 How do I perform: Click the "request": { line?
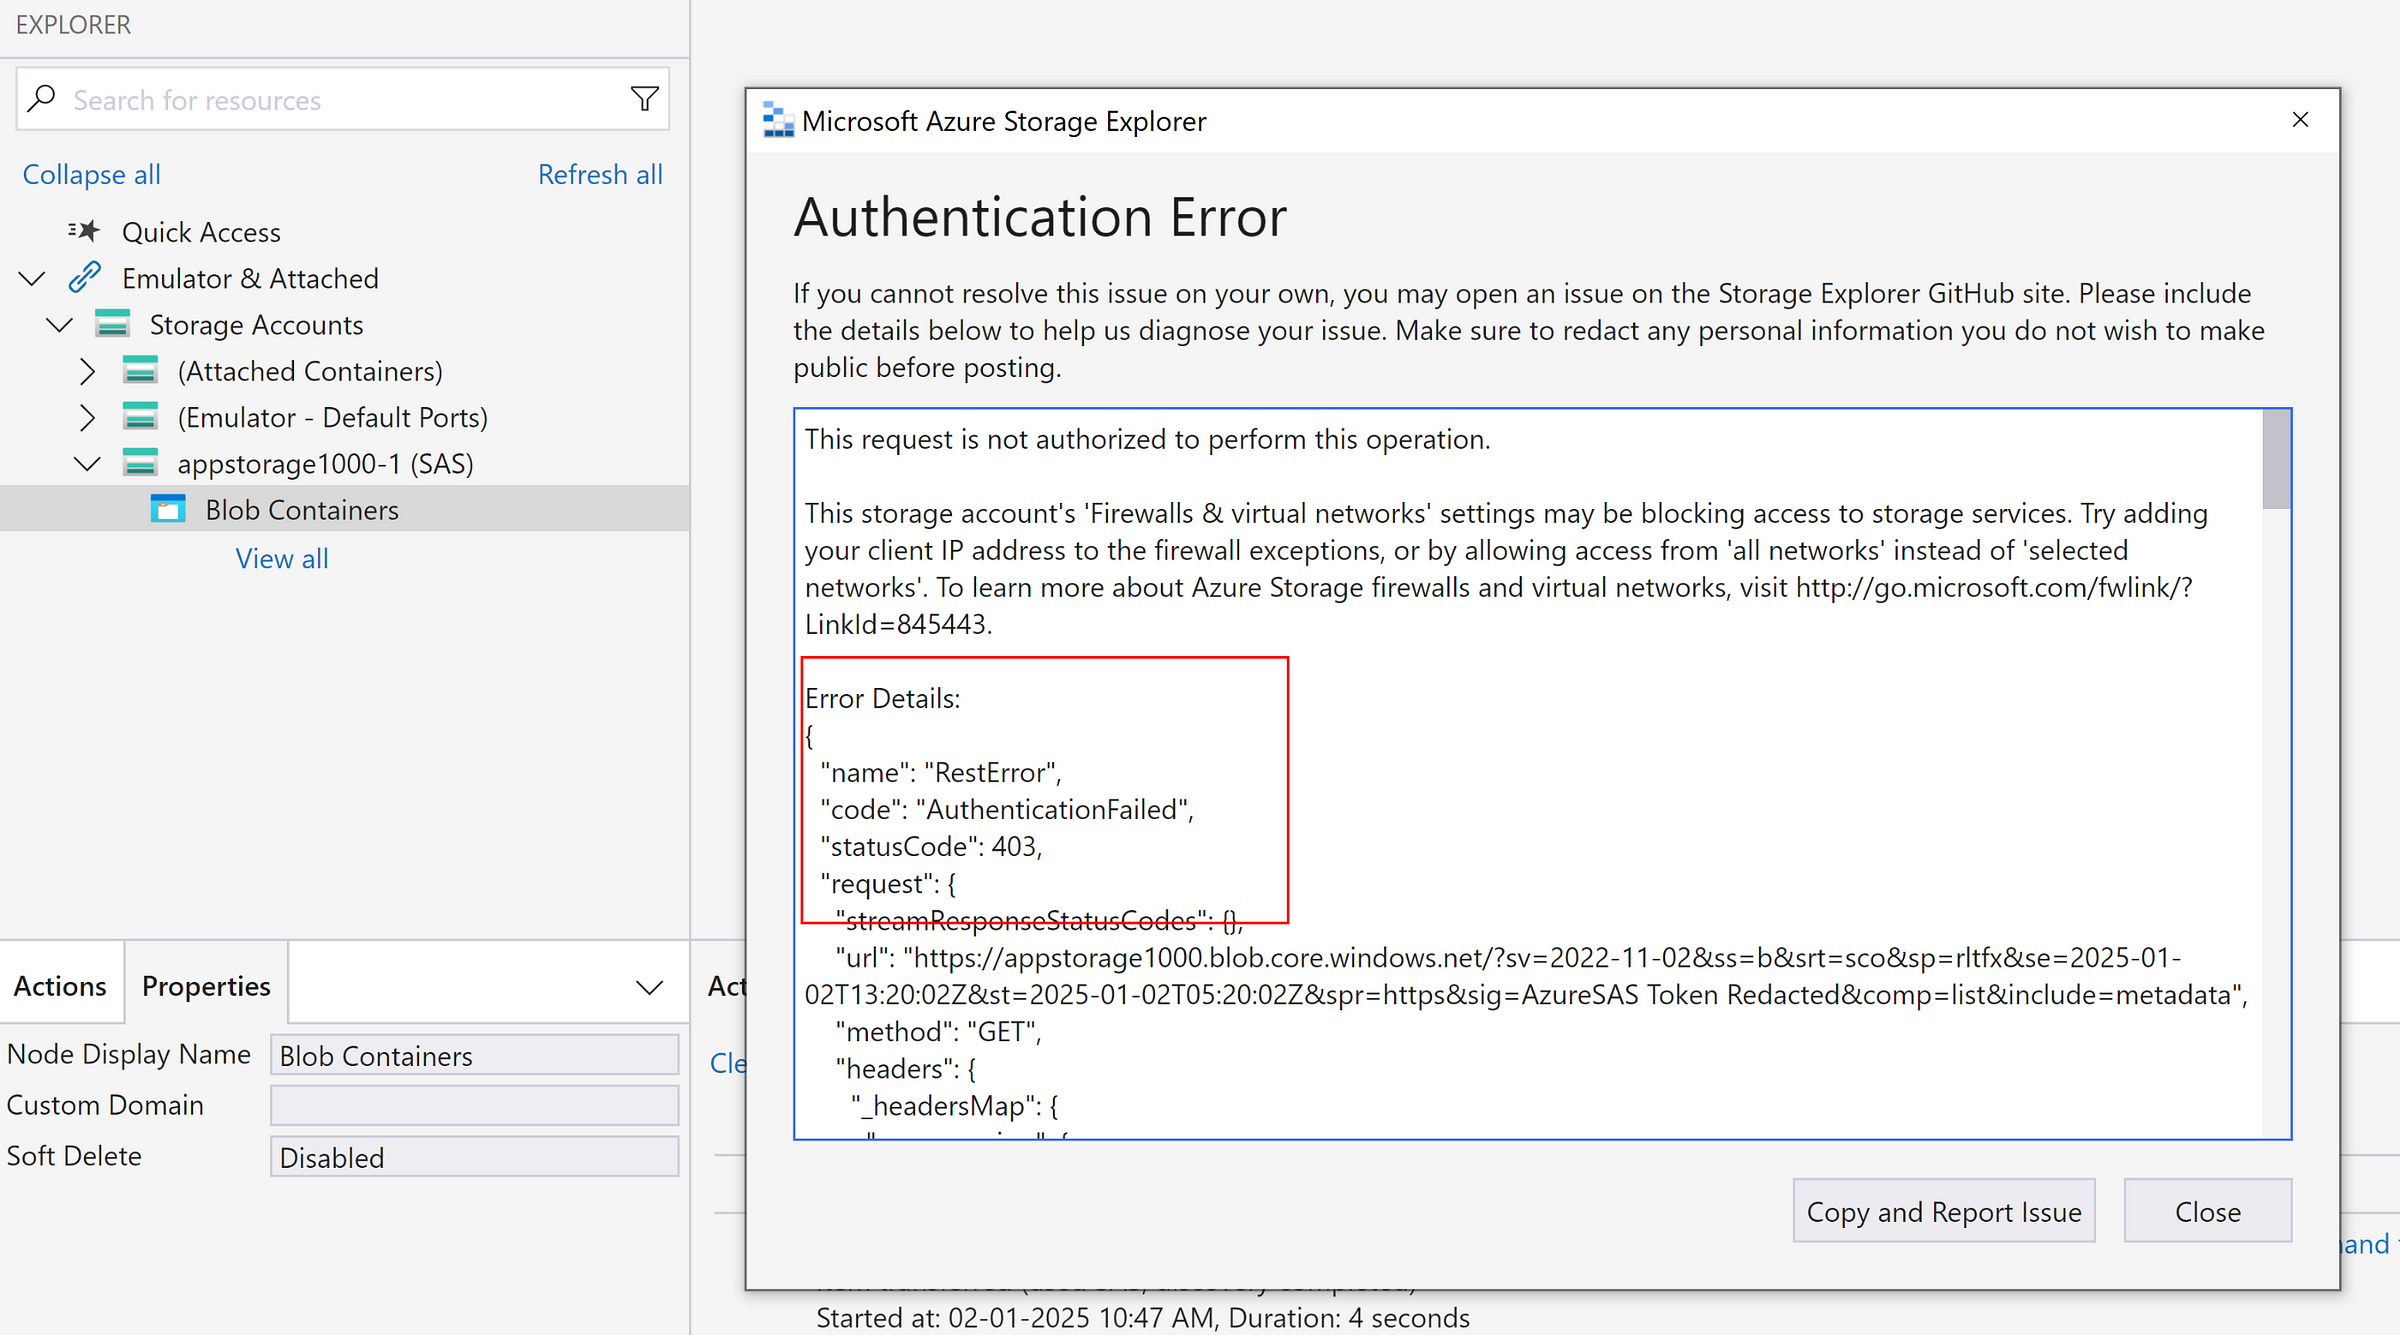(x=888, y=883)
